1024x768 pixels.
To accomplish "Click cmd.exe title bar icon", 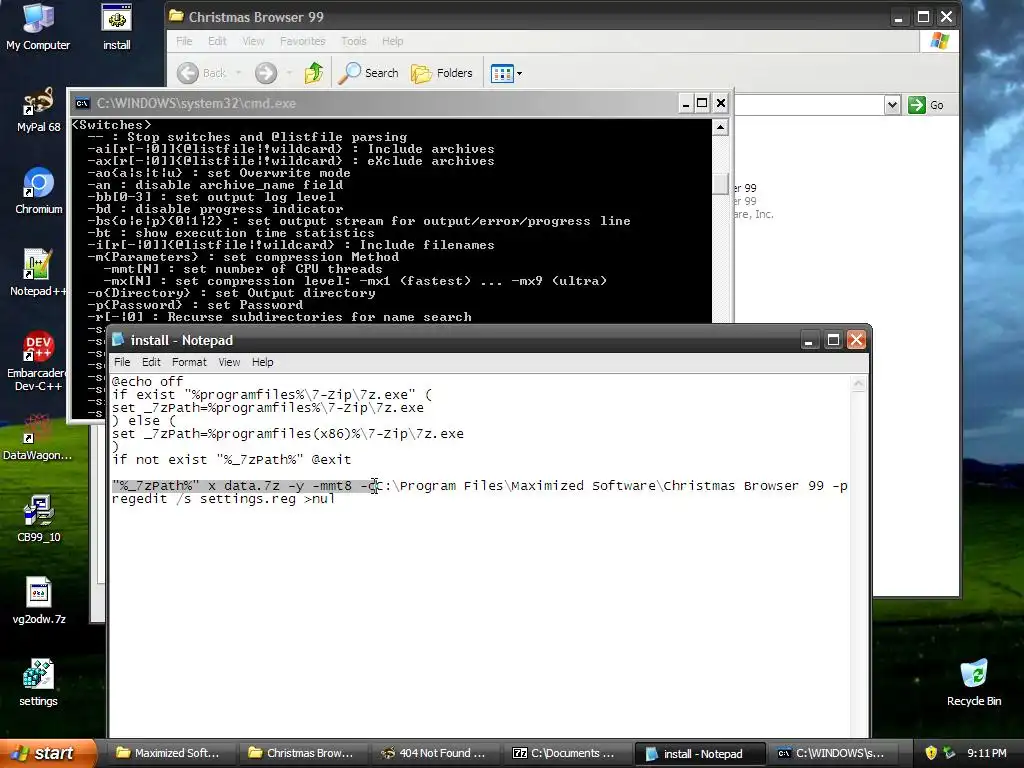I will (82, 103).
